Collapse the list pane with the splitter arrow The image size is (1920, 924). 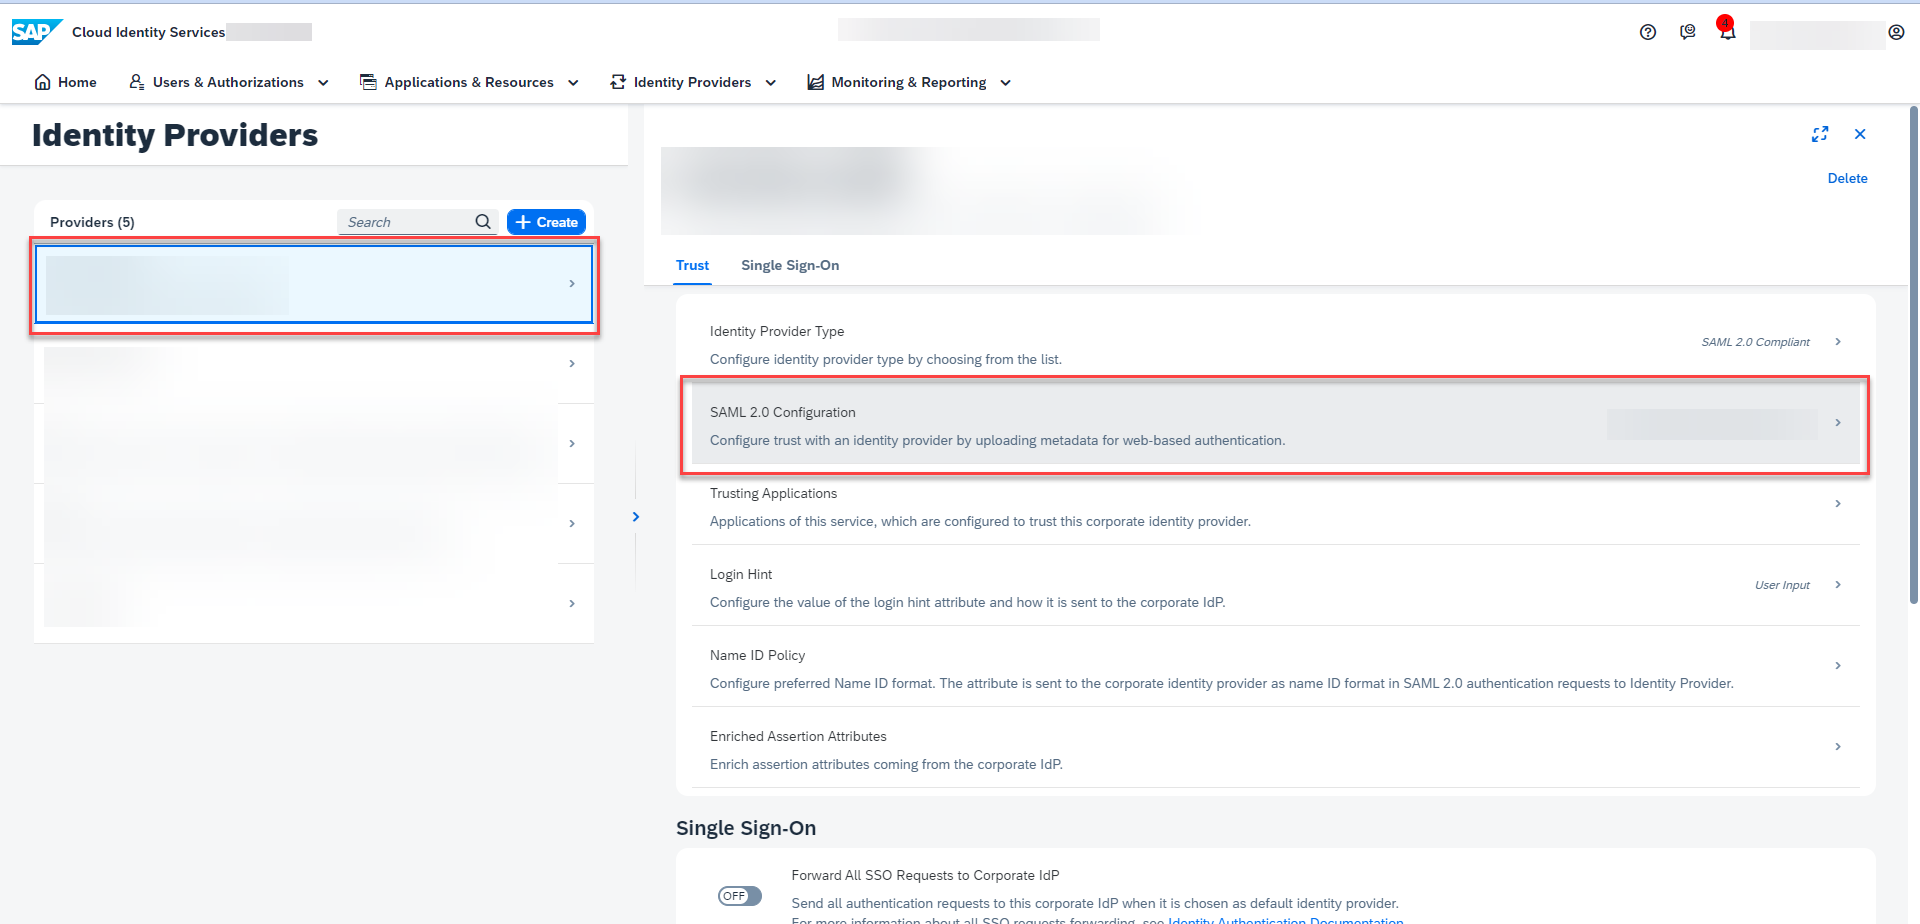(x=636, y=517)
